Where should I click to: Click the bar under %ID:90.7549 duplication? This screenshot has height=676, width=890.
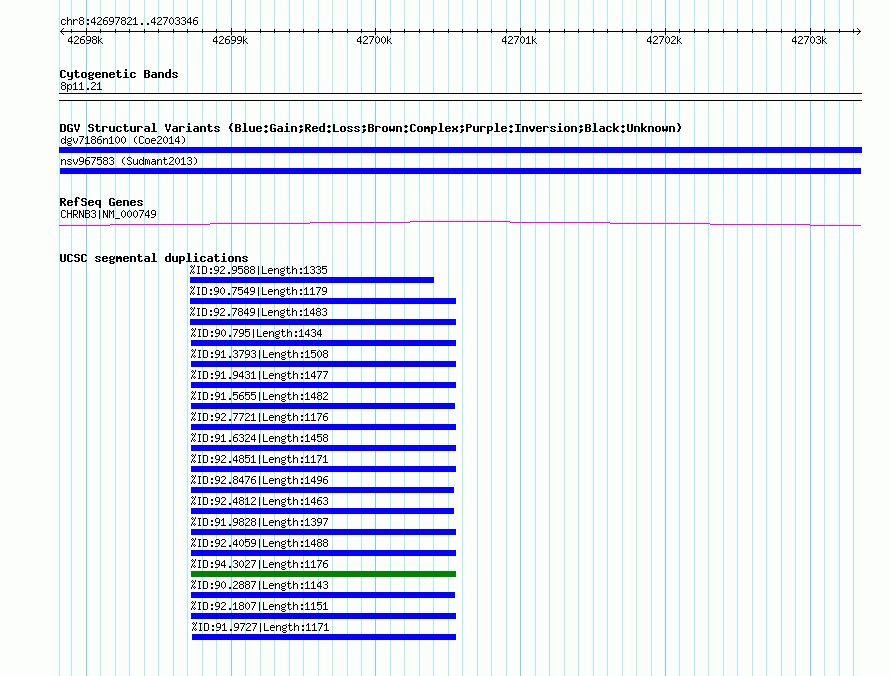[323, 301]
